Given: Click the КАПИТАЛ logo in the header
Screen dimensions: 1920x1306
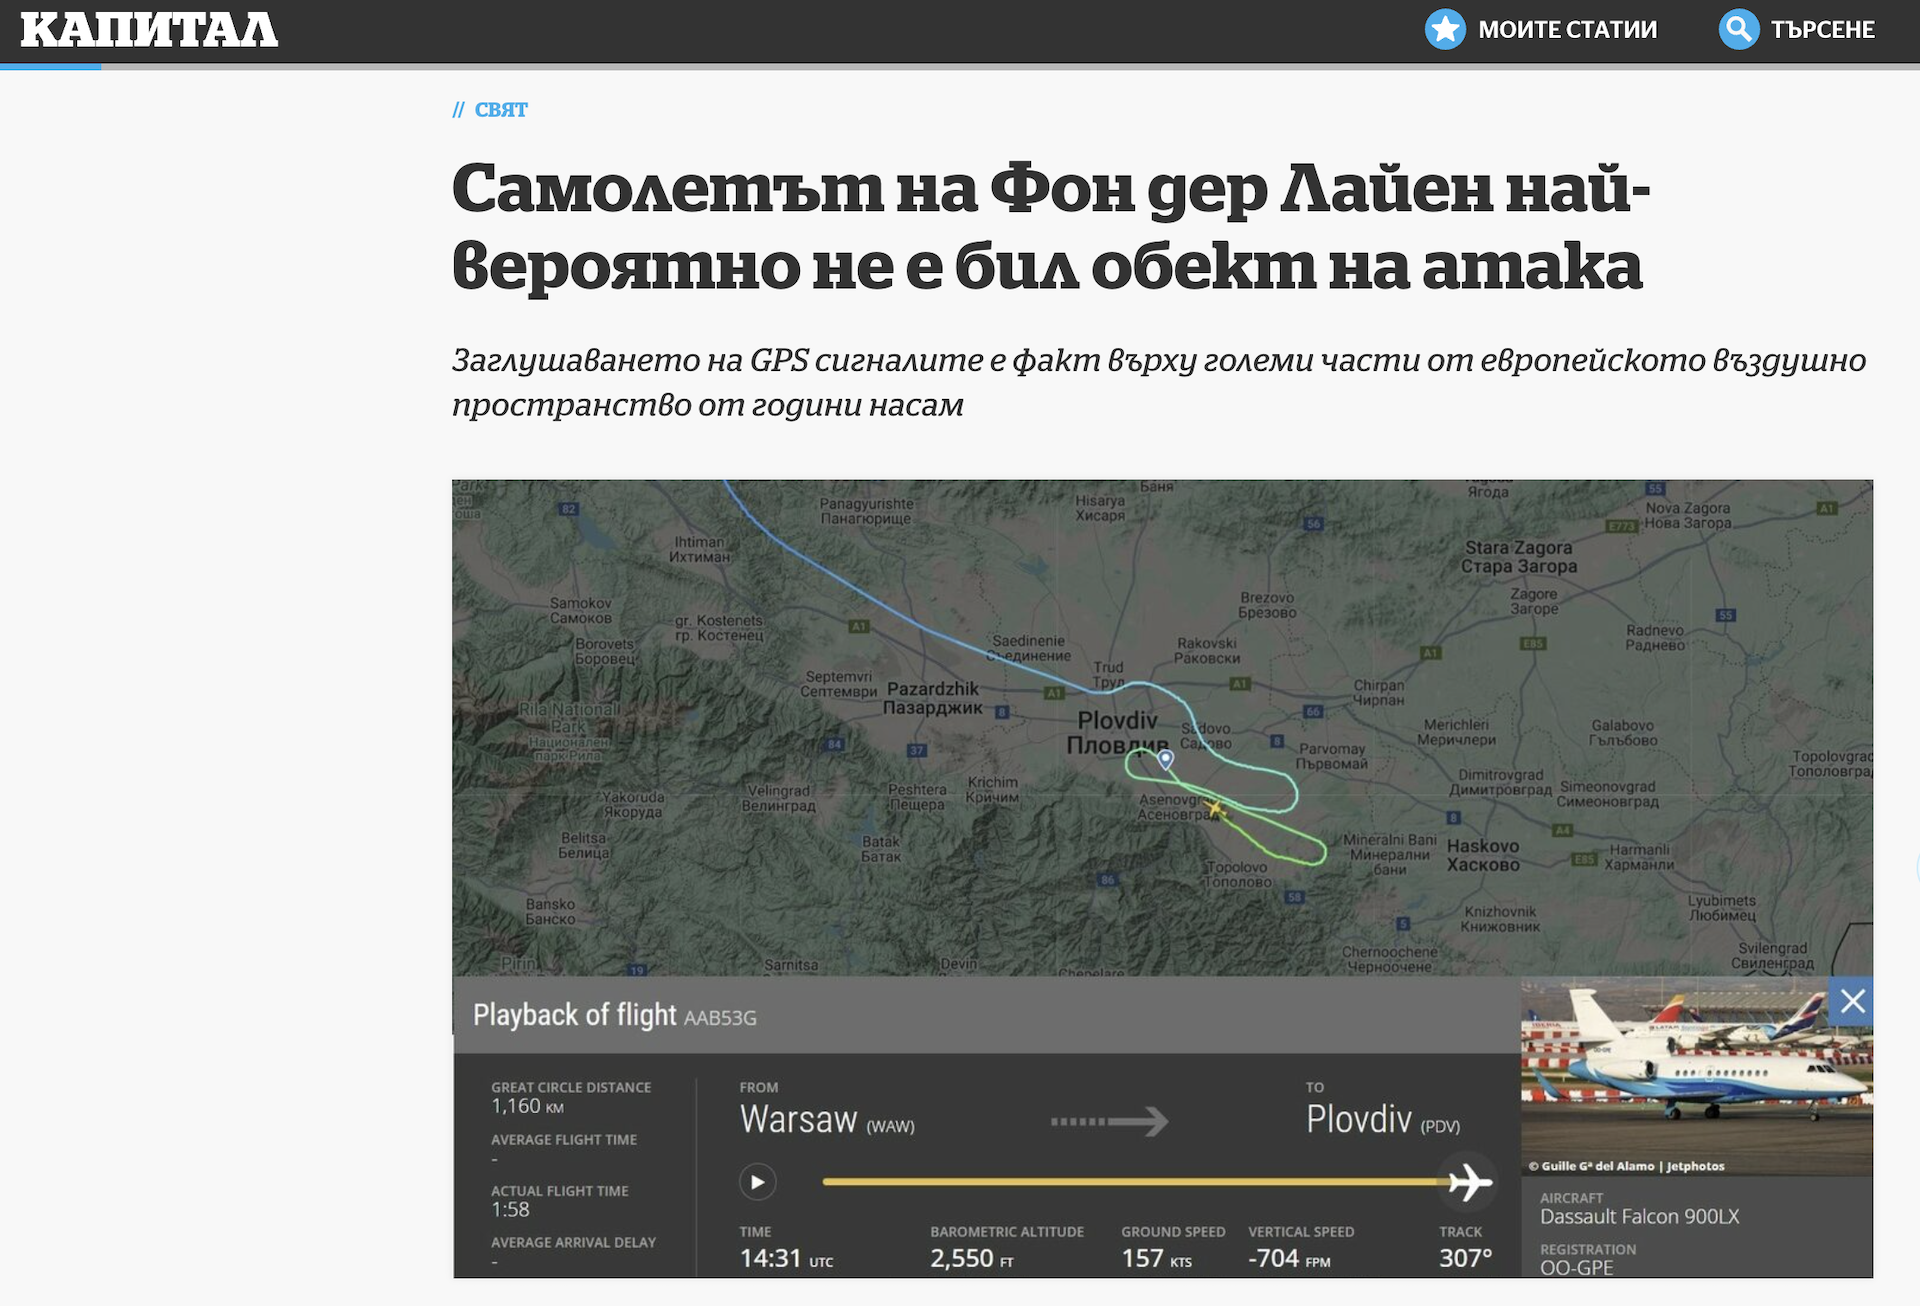Looking at the screenshot, I should coord(150,29).
